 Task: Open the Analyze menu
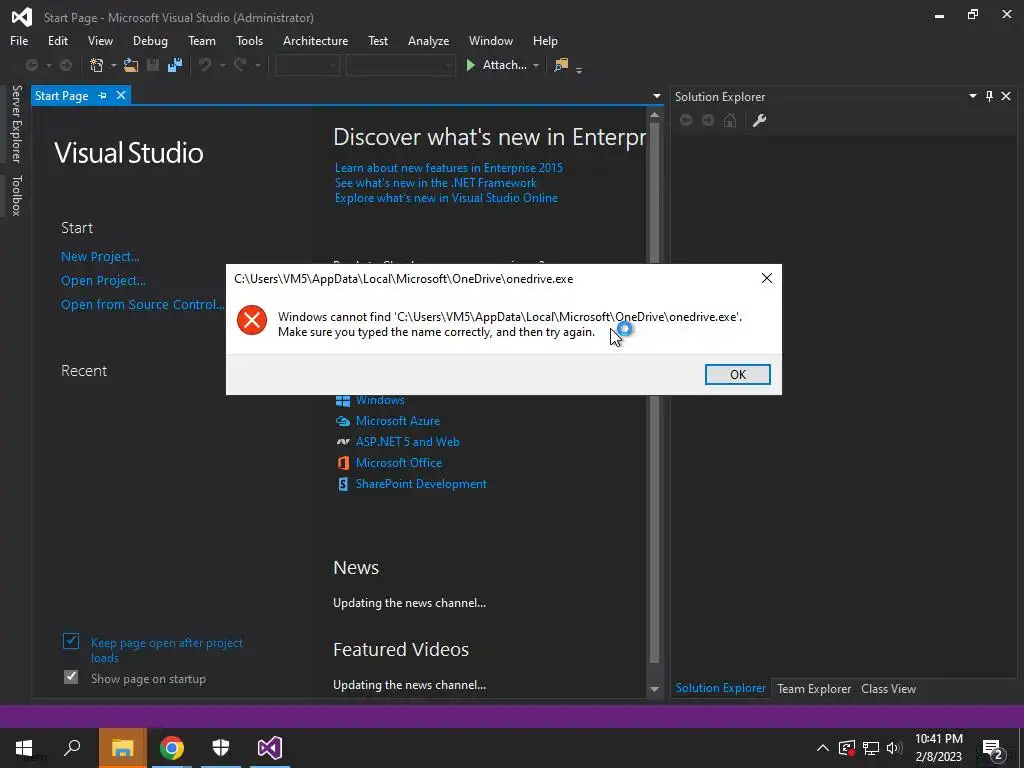(x=428, y=40)
